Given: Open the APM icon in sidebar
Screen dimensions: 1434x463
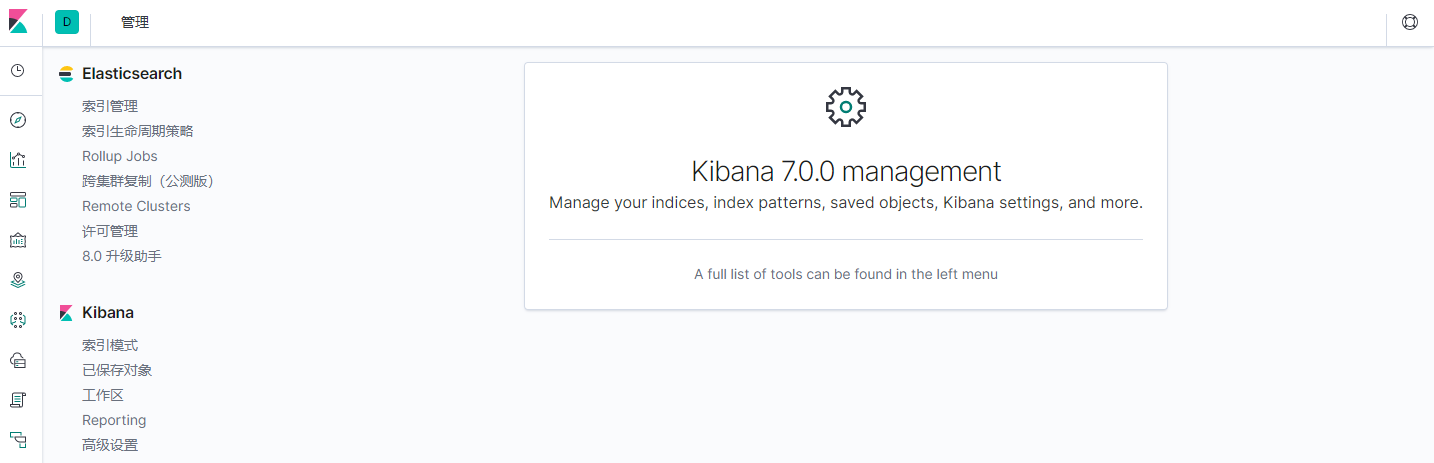Looking at the screenshot, I should tap(18, 439).
